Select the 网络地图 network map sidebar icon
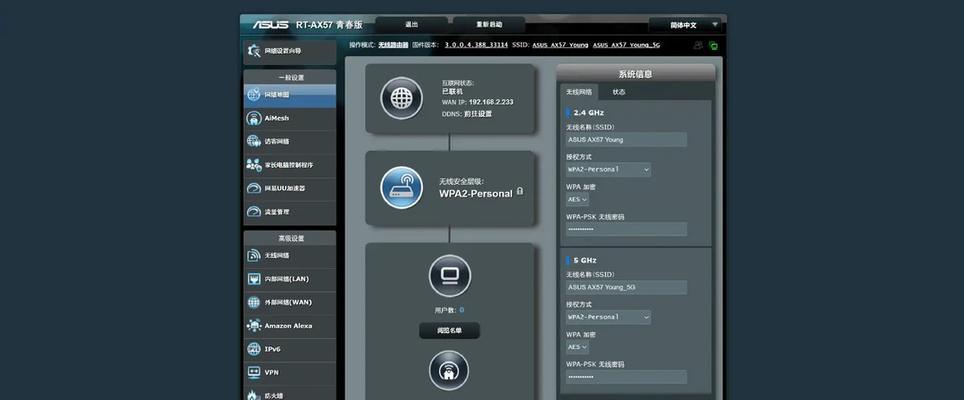The width and height of the screenshot is (964, 400). 254,95
